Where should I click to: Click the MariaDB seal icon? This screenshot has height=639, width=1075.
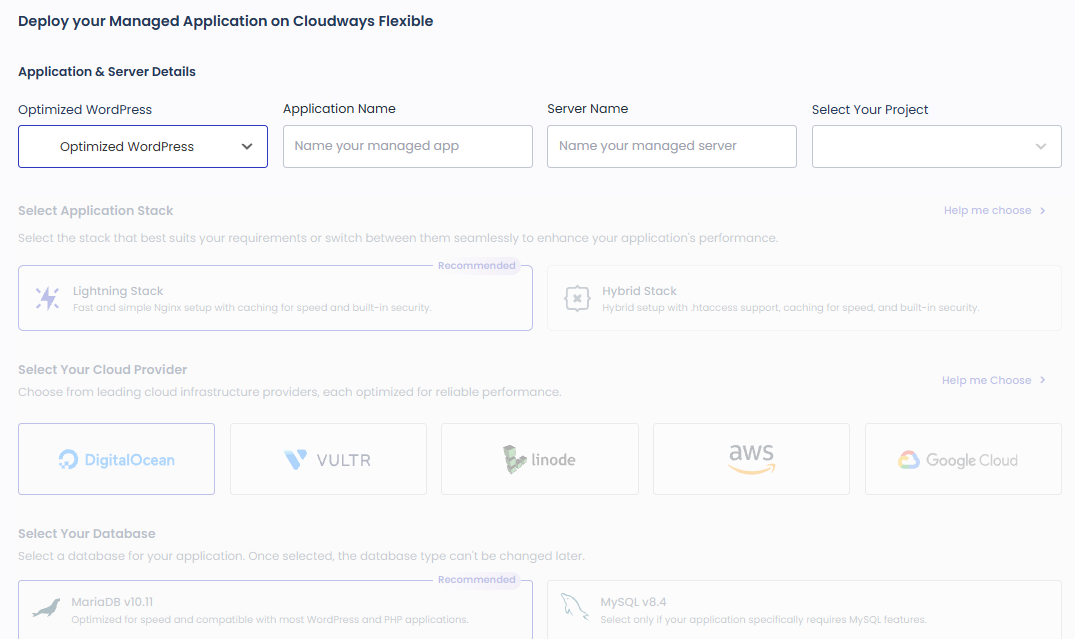[x=46, y=608]
